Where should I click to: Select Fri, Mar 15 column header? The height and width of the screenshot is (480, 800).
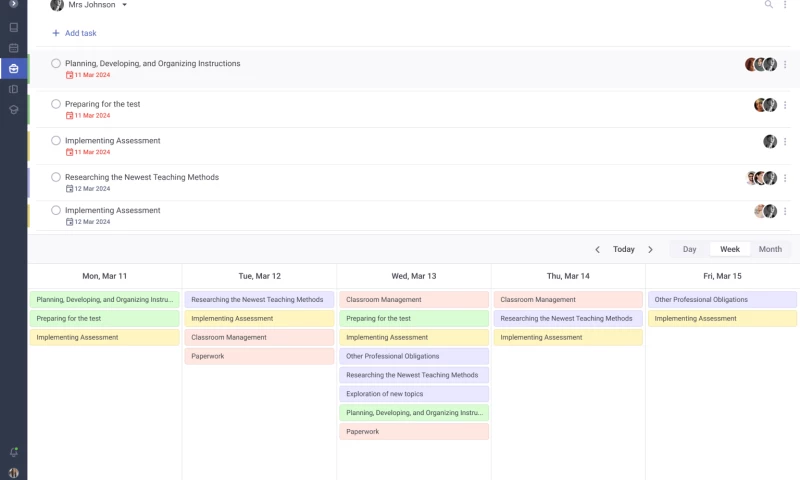pyautogui.click(x=722, y=276)
